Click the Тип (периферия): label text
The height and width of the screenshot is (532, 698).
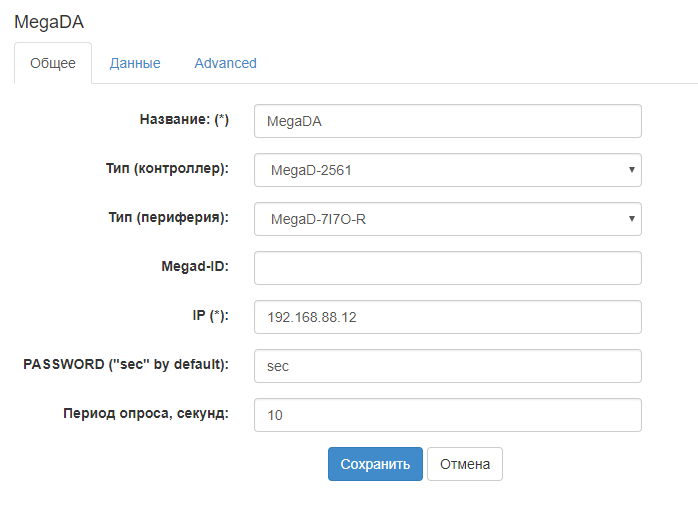click(x=167, y=217)
